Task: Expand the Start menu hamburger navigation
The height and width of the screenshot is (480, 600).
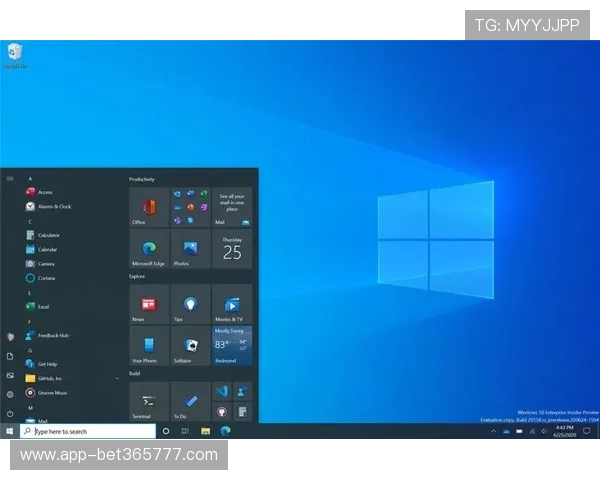Action: (10, 178)
